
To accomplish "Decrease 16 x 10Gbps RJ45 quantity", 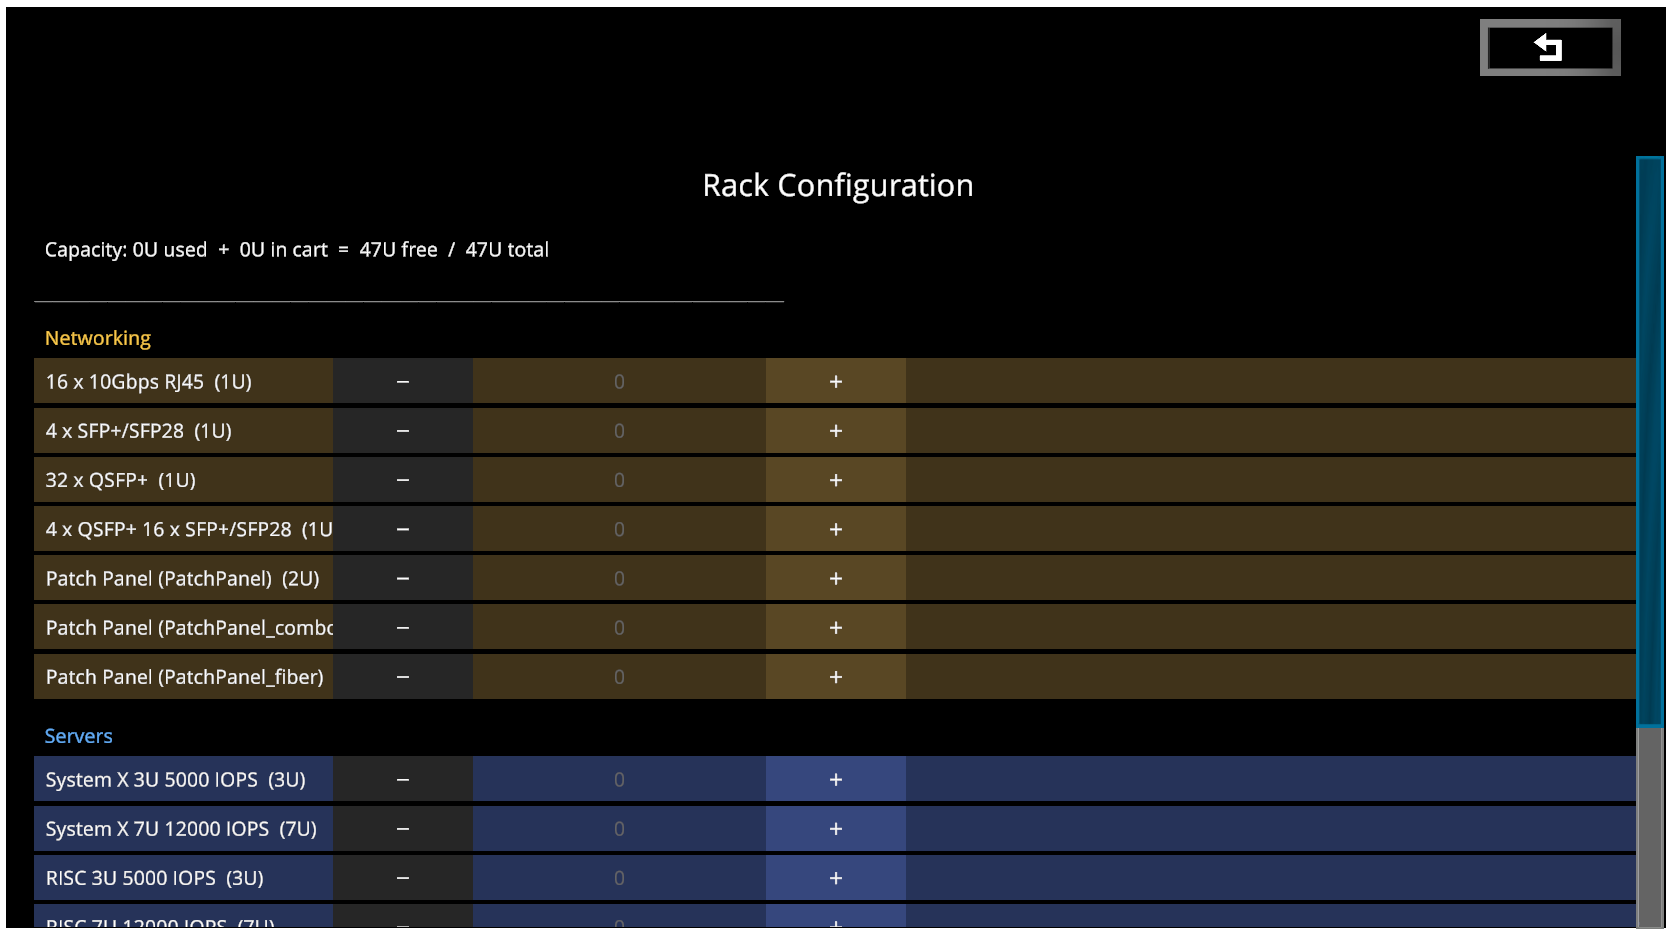I will [x=403, y=382].
